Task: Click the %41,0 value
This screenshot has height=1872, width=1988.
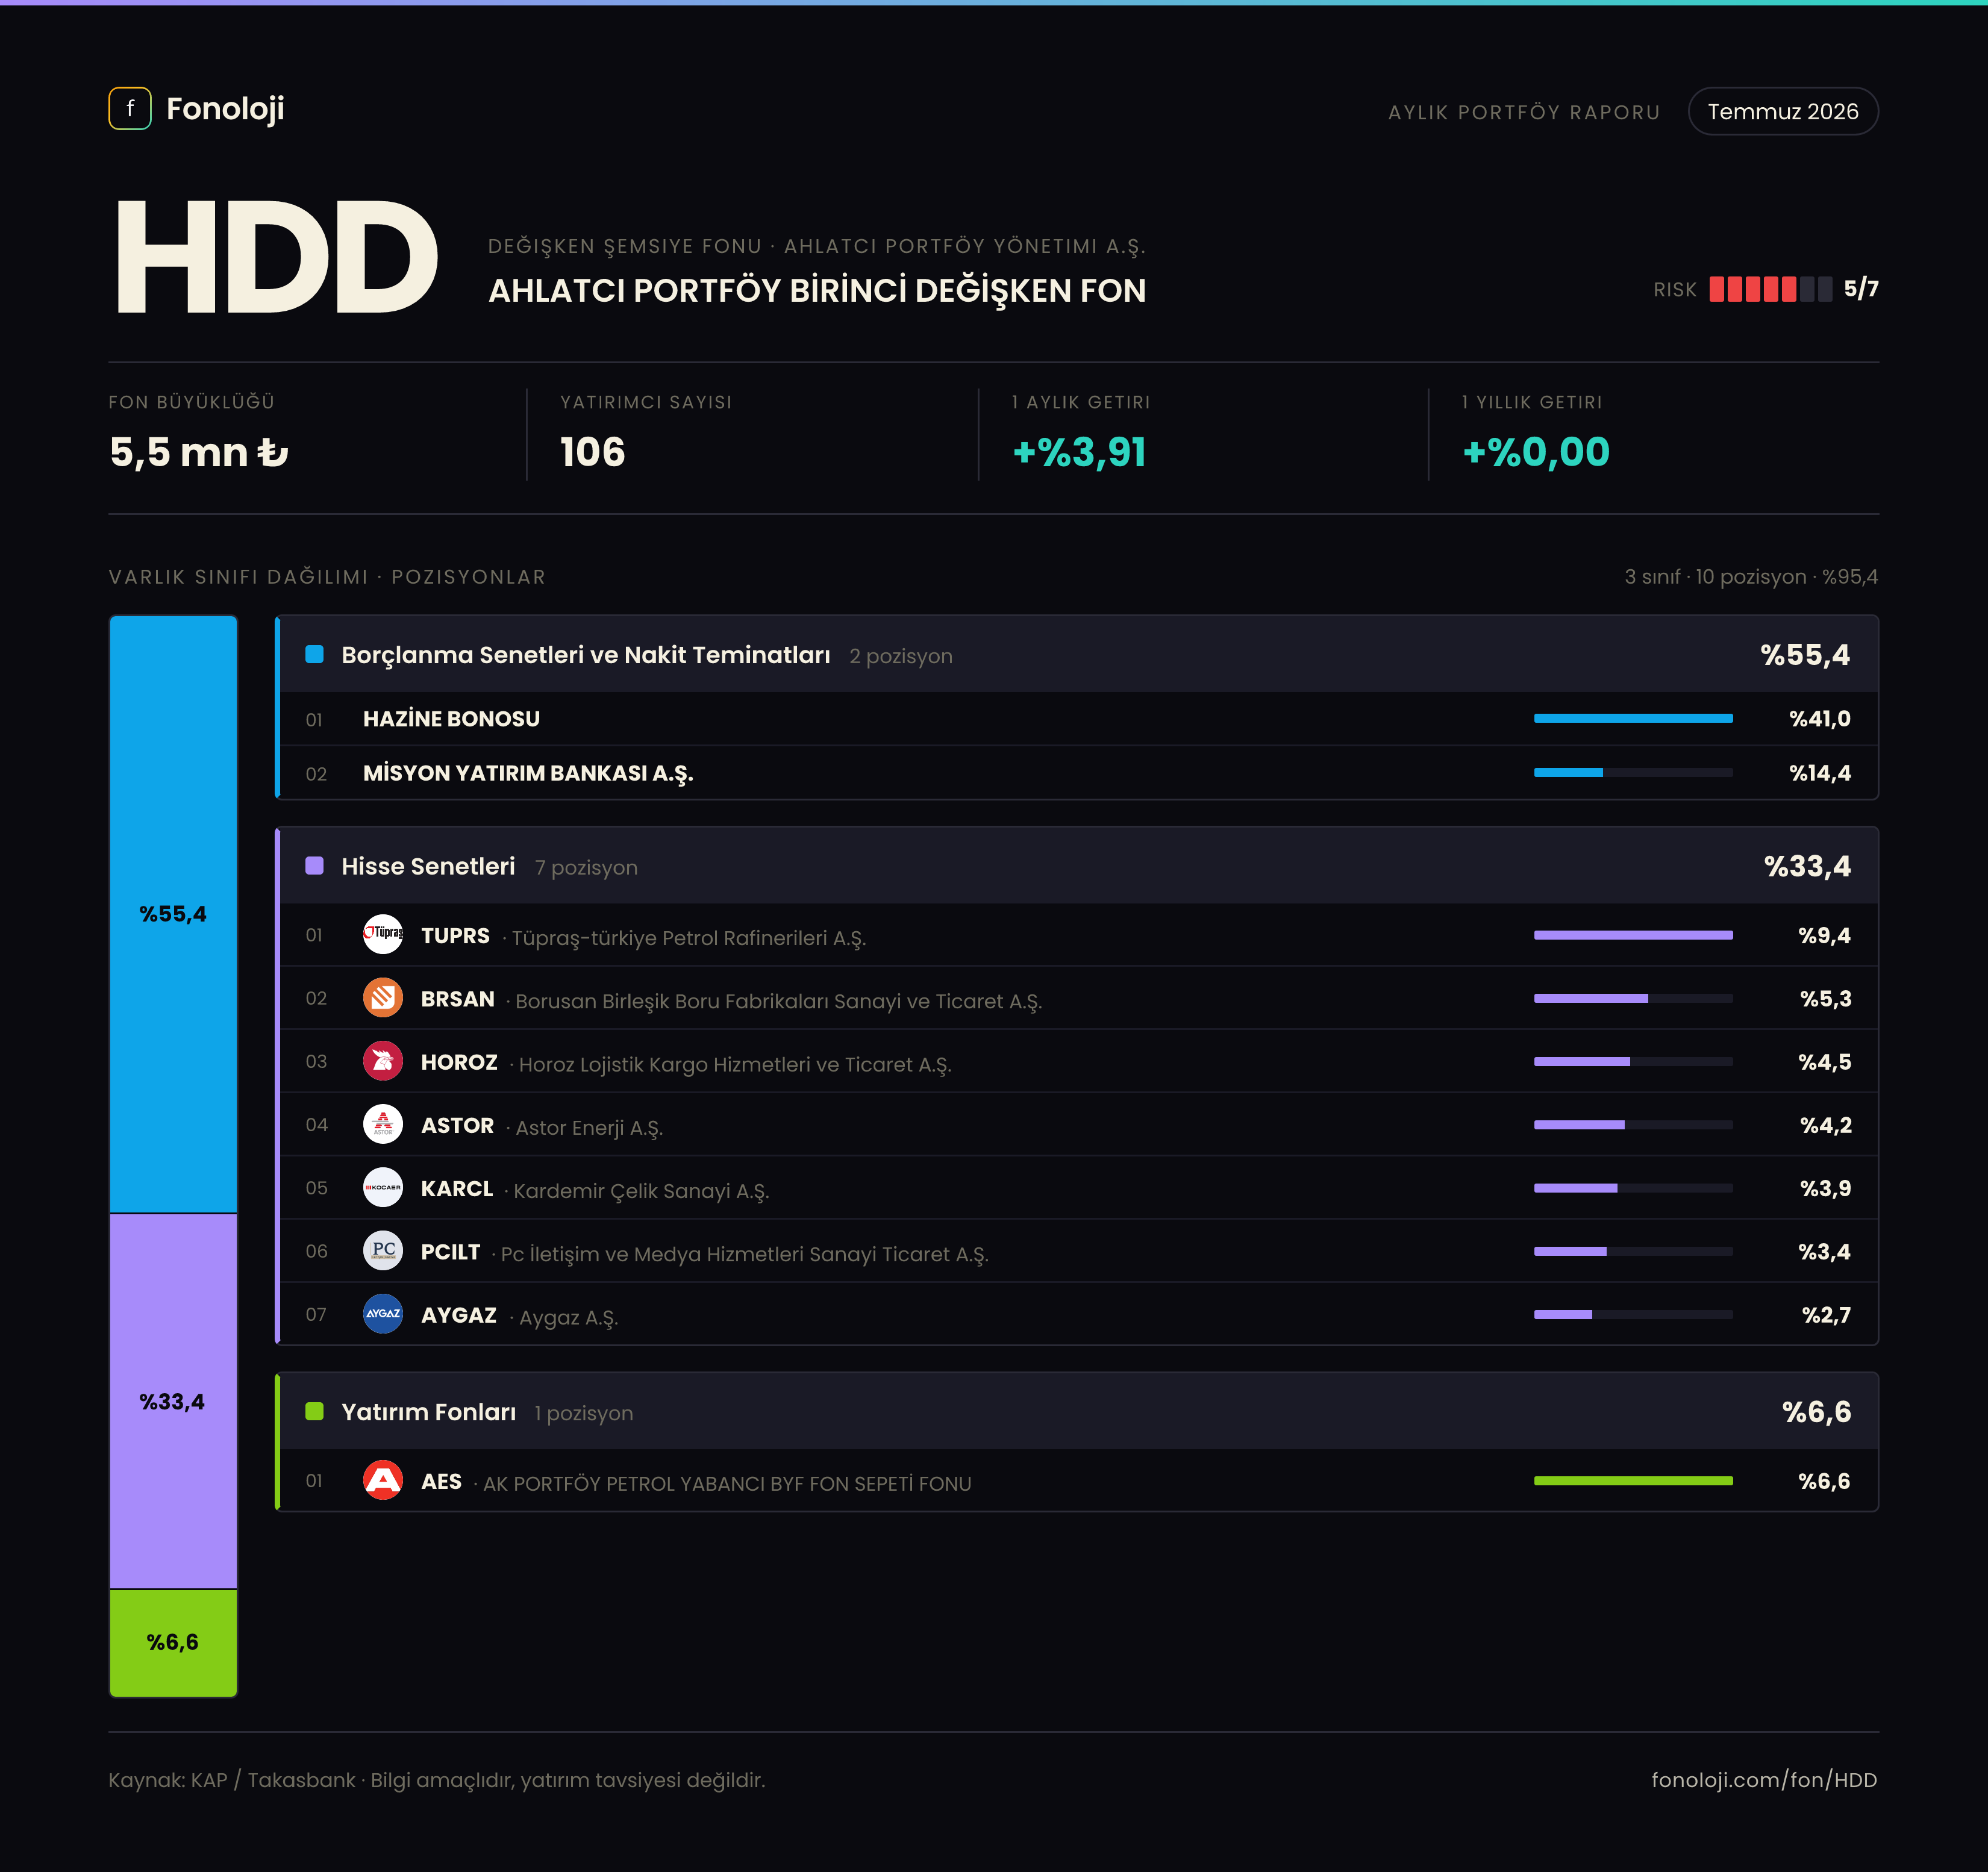Action: pos(1820,719)
